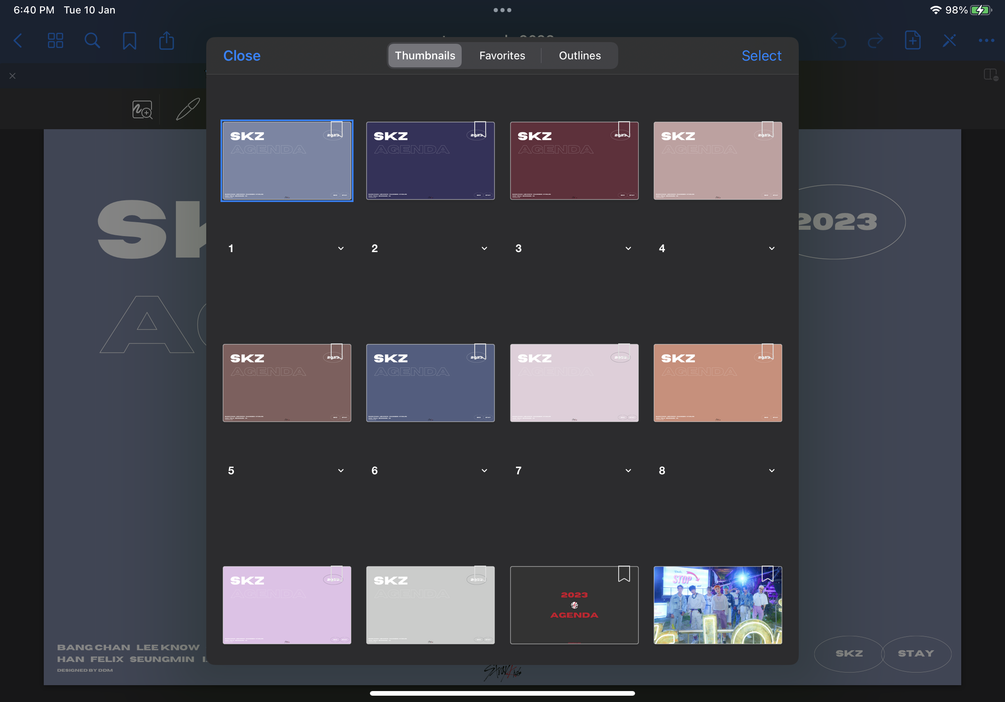Open the thumbnail grid view icon

click(x=56, y=41)
